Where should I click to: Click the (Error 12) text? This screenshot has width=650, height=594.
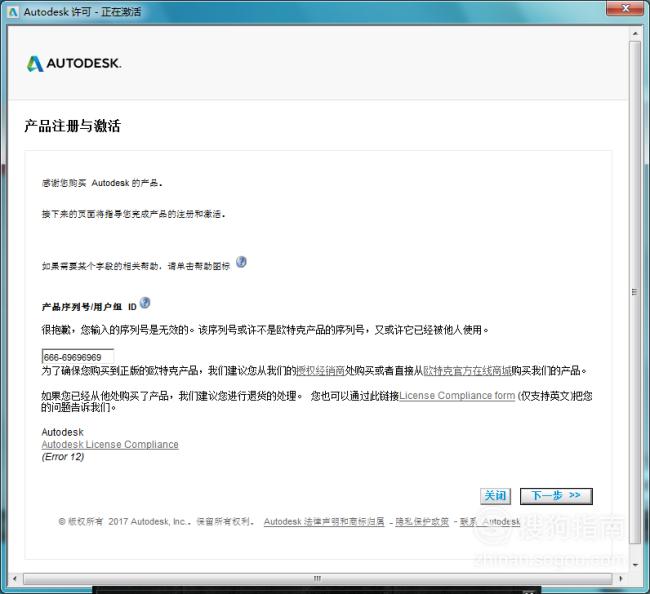click(x=63, y=457)
